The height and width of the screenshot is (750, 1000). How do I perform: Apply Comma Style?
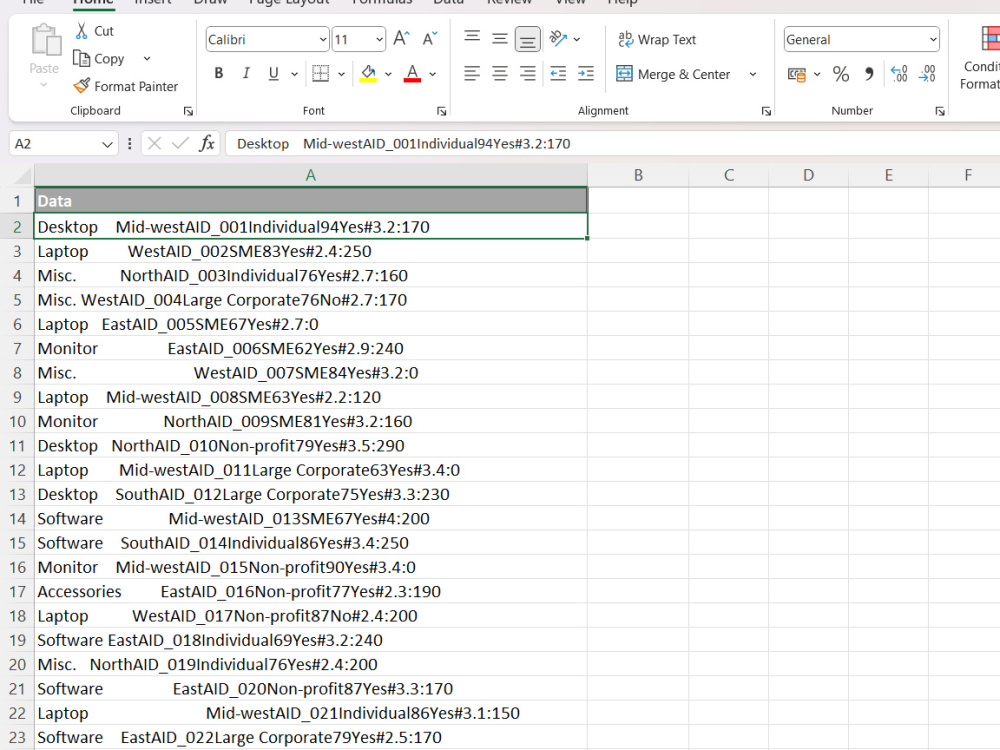tap(869, 74)
